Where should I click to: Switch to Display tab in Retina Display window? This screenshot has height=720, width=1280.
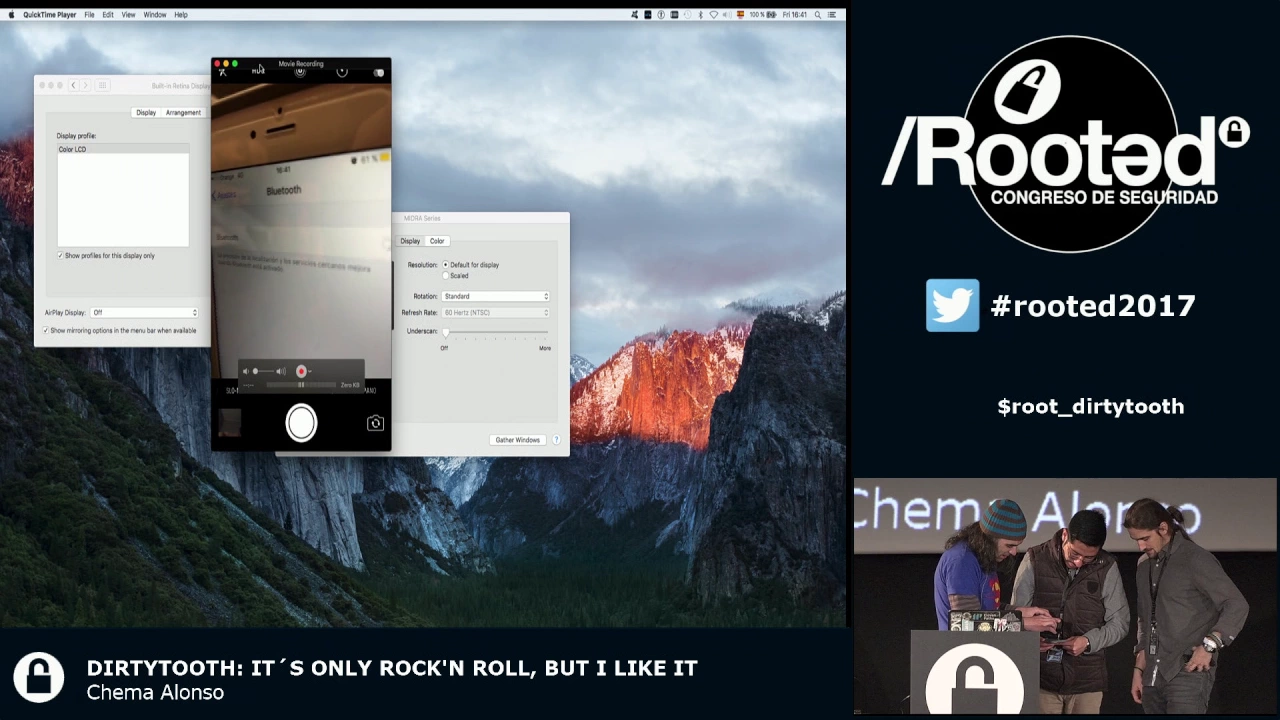(x=146, y=113)
